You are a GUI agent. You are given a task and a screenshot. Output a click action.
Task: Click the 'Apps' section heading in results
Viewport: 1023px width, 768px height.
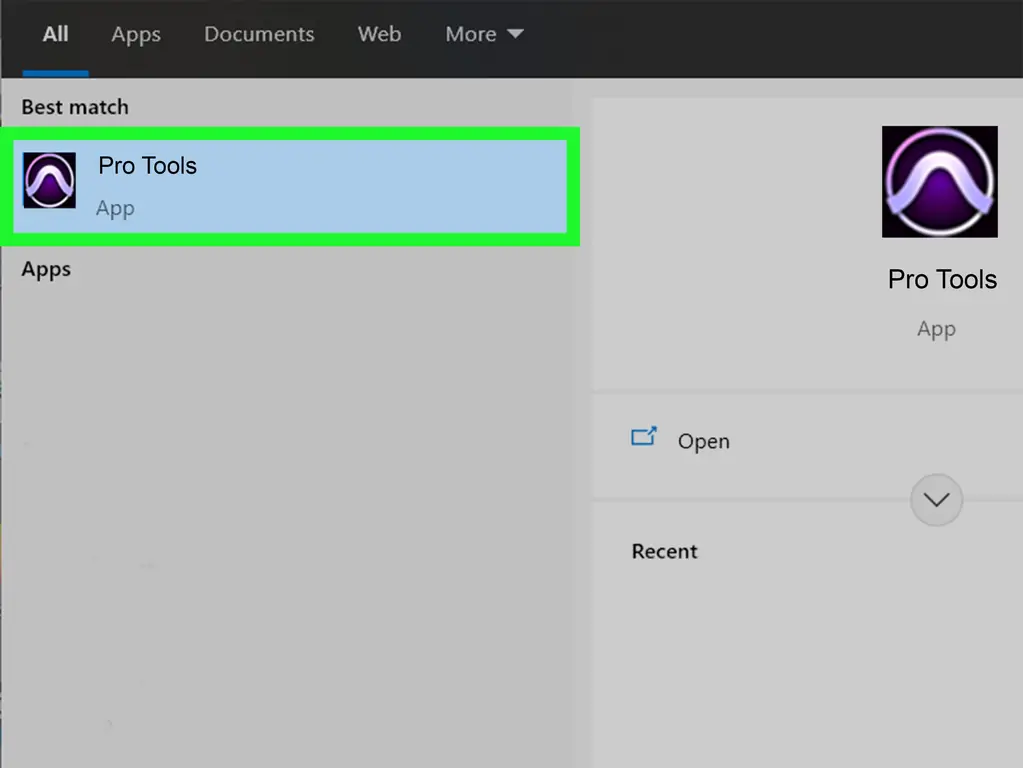coord(46,269)
